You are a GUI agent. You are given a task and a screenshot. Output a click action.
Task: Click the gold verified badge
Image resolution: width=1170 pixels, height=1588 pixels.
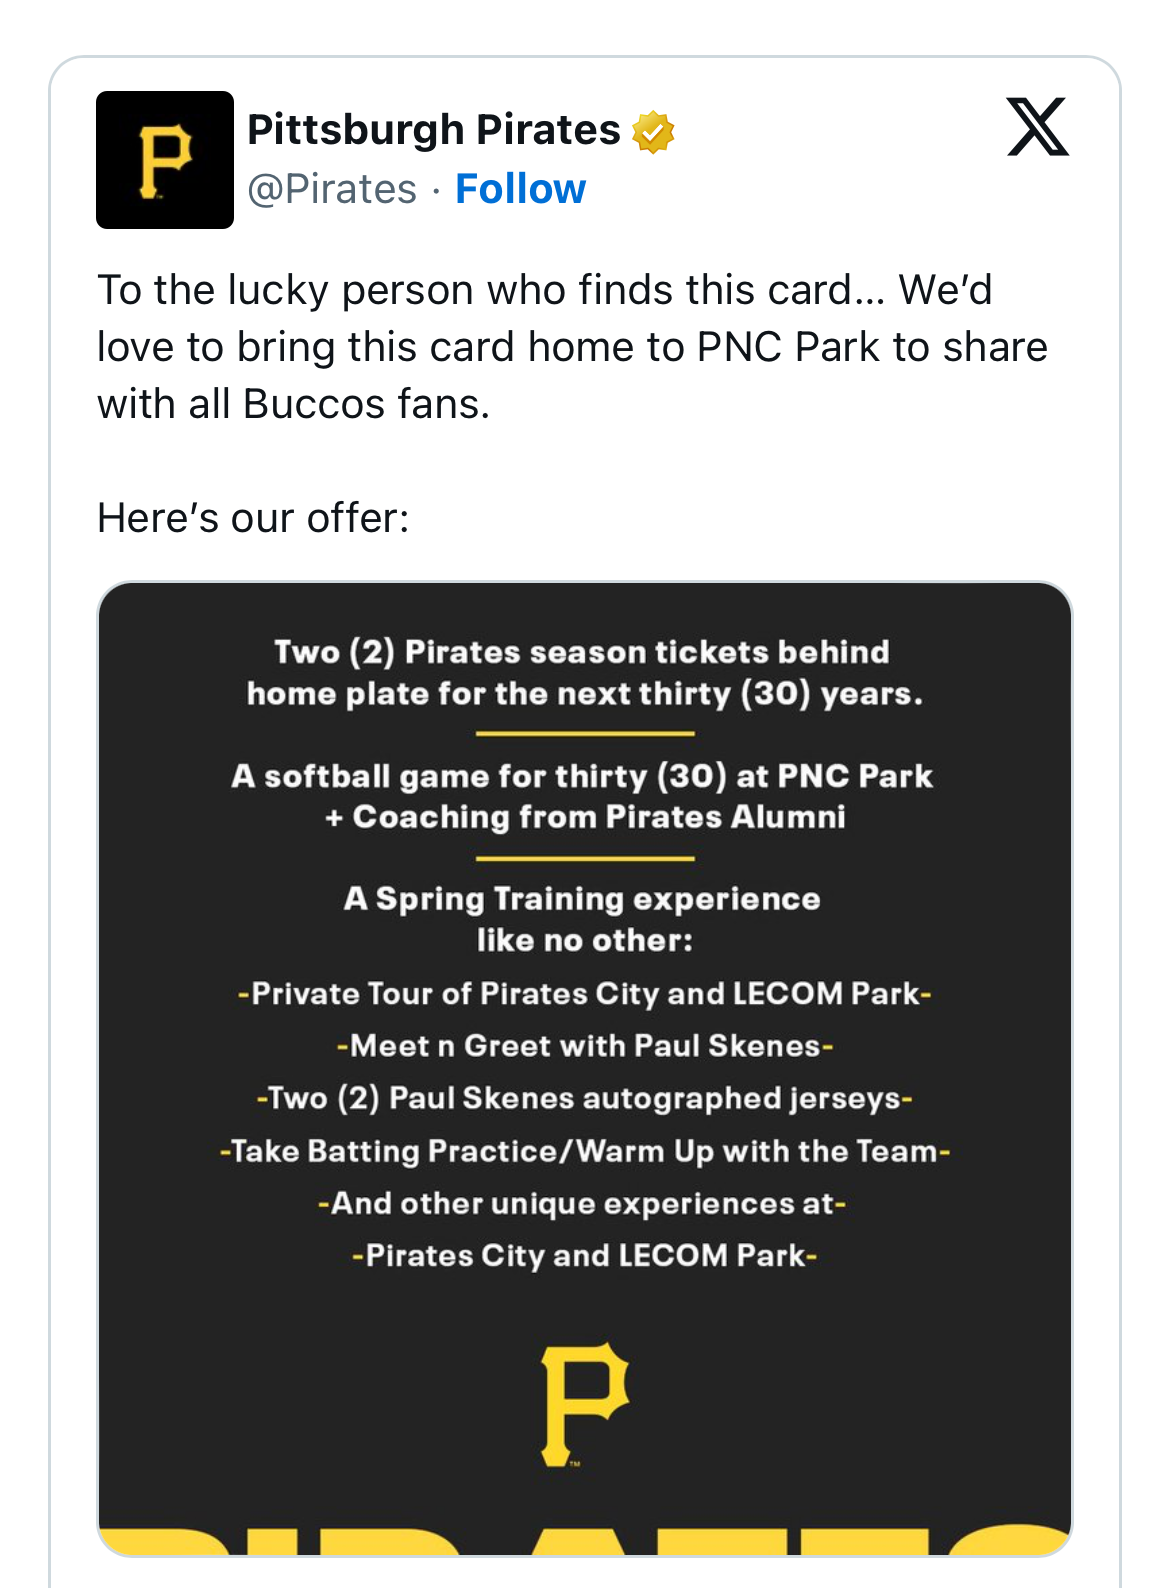click(x=653, y=132)
